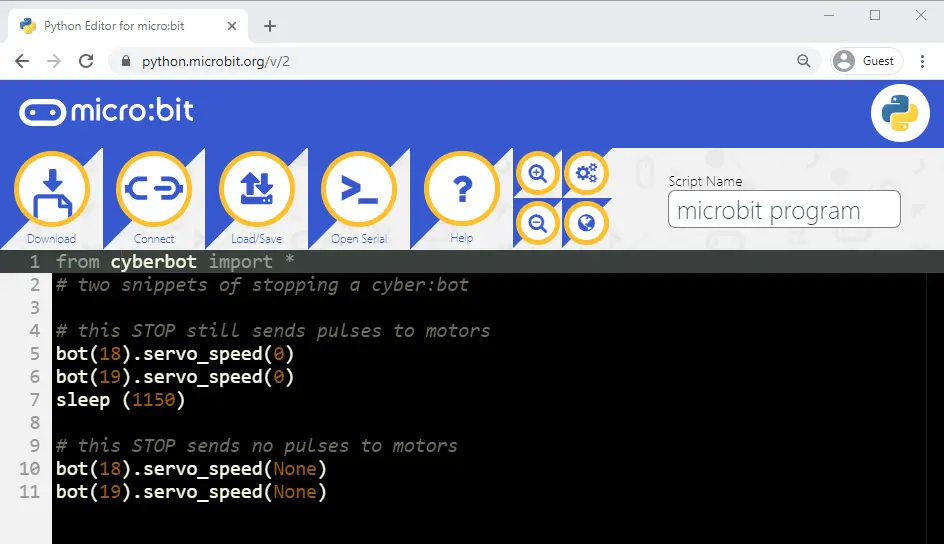
Task: Open Serial console
Action: 359,191
